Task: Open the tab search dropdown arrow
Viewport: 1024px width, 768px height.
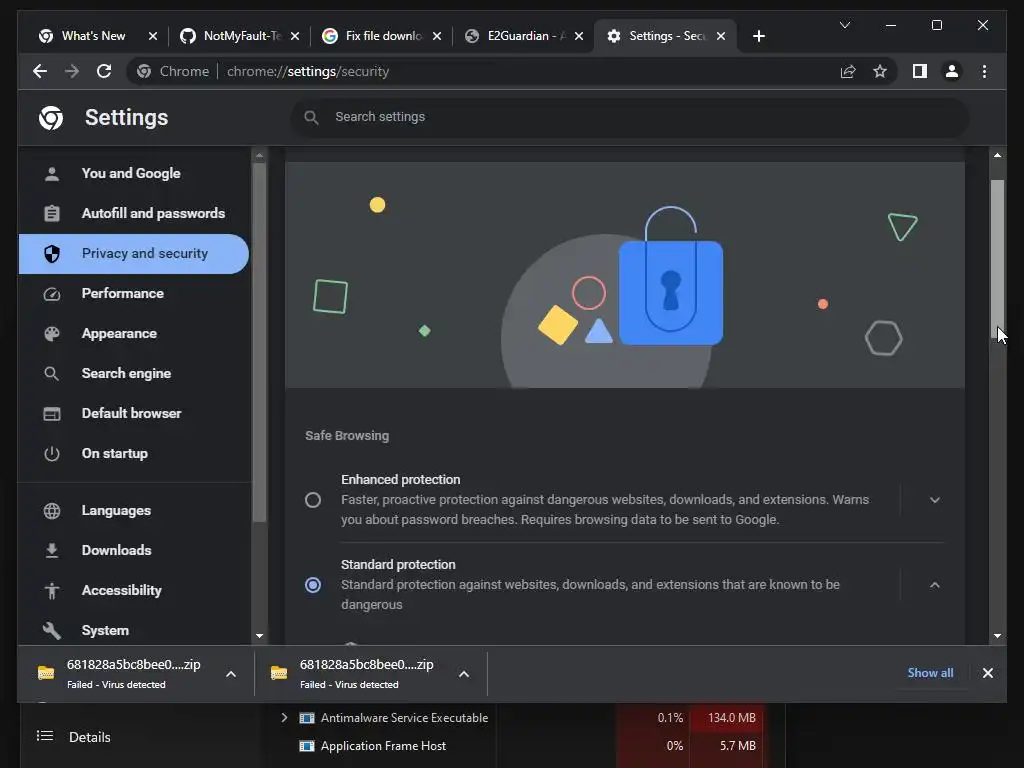Action: (x=844, y=25)
